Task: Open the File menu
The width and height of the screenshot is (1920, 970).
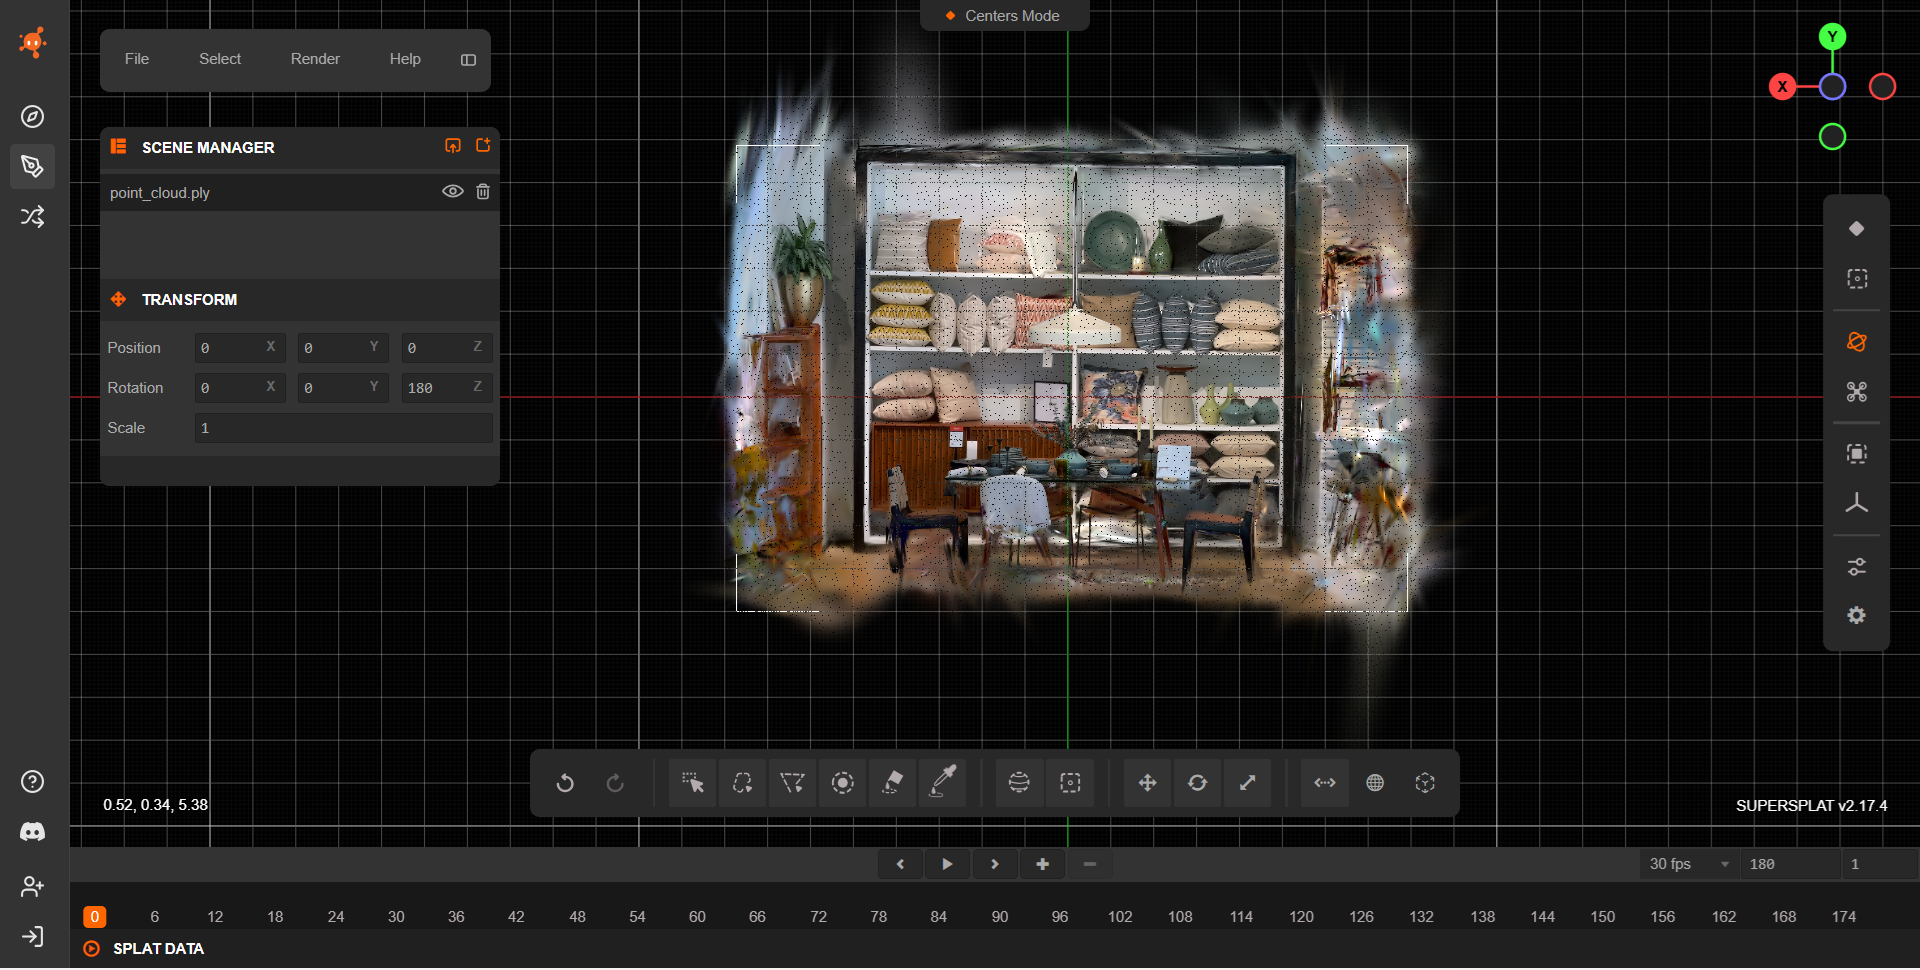Action: [137, 59]
